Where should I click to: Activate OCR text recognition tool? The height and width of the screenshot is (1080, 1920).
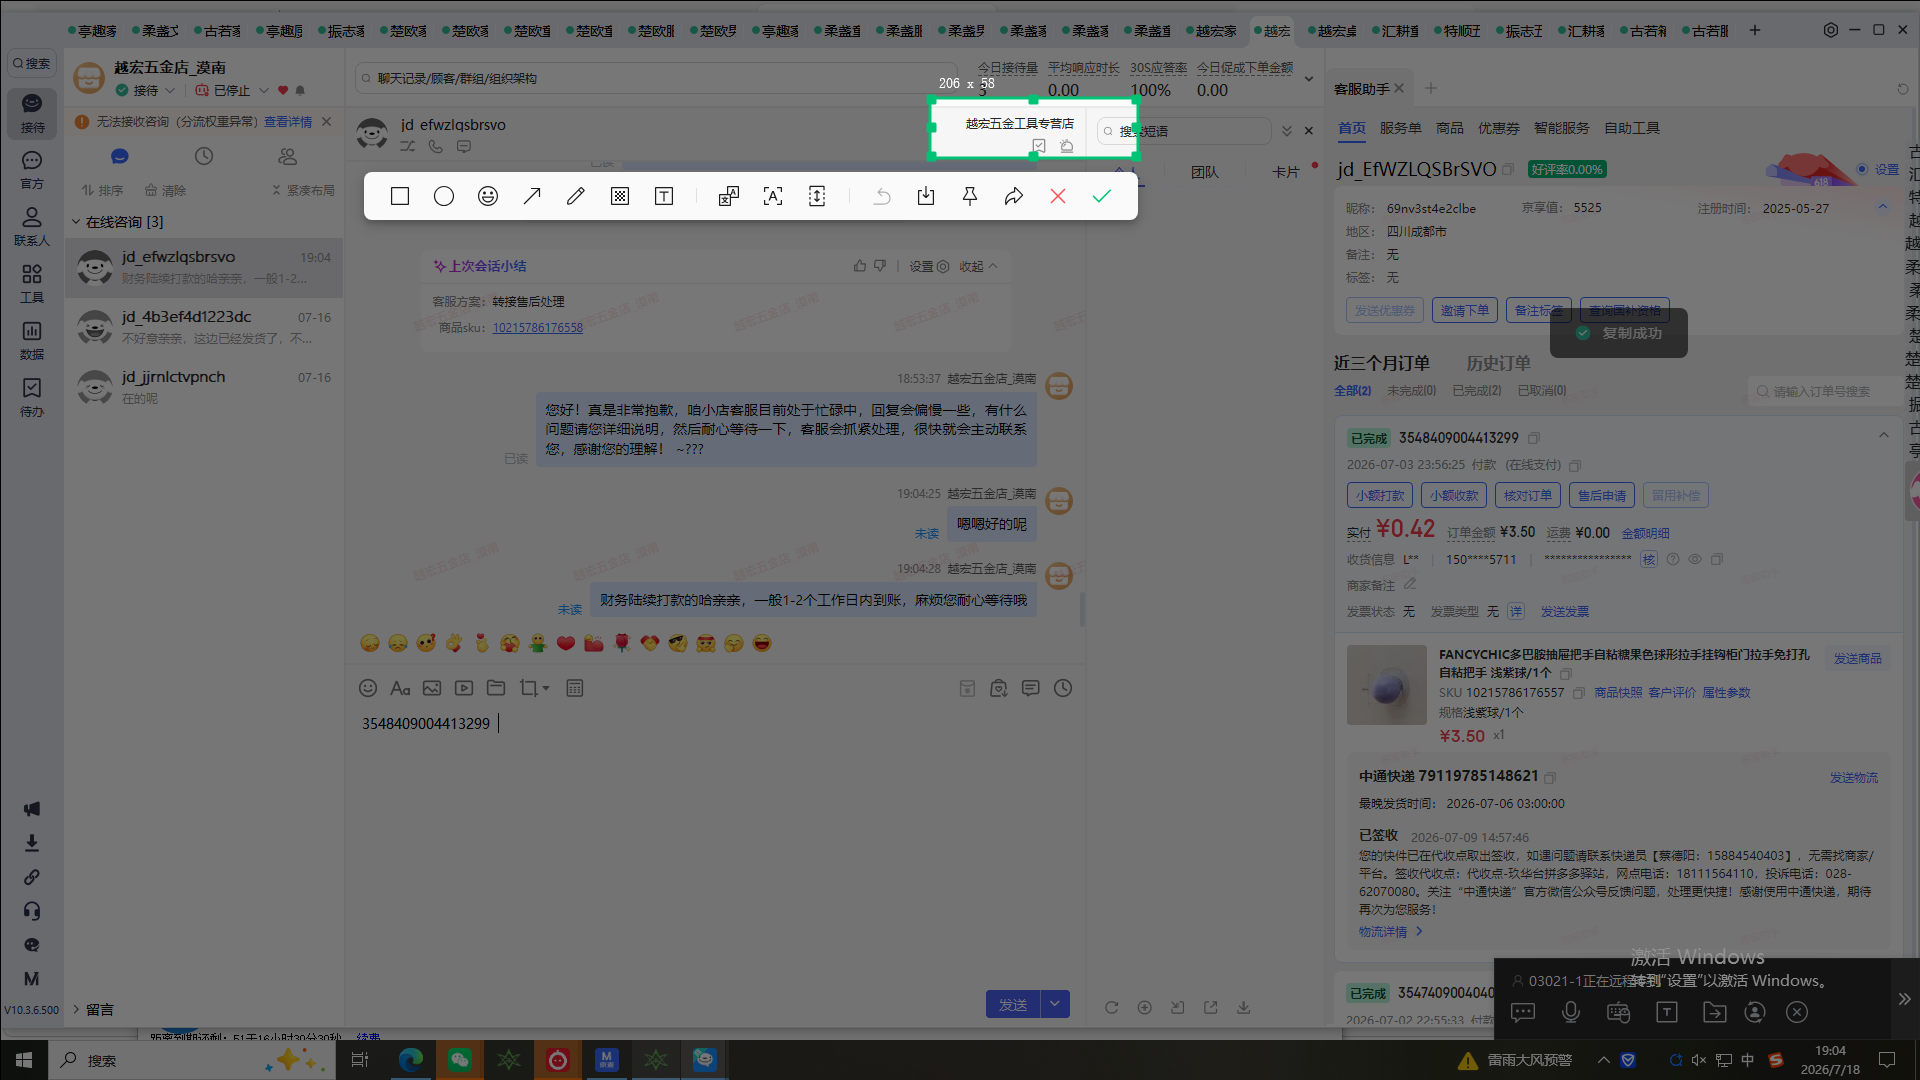click(x=773, y=196)
